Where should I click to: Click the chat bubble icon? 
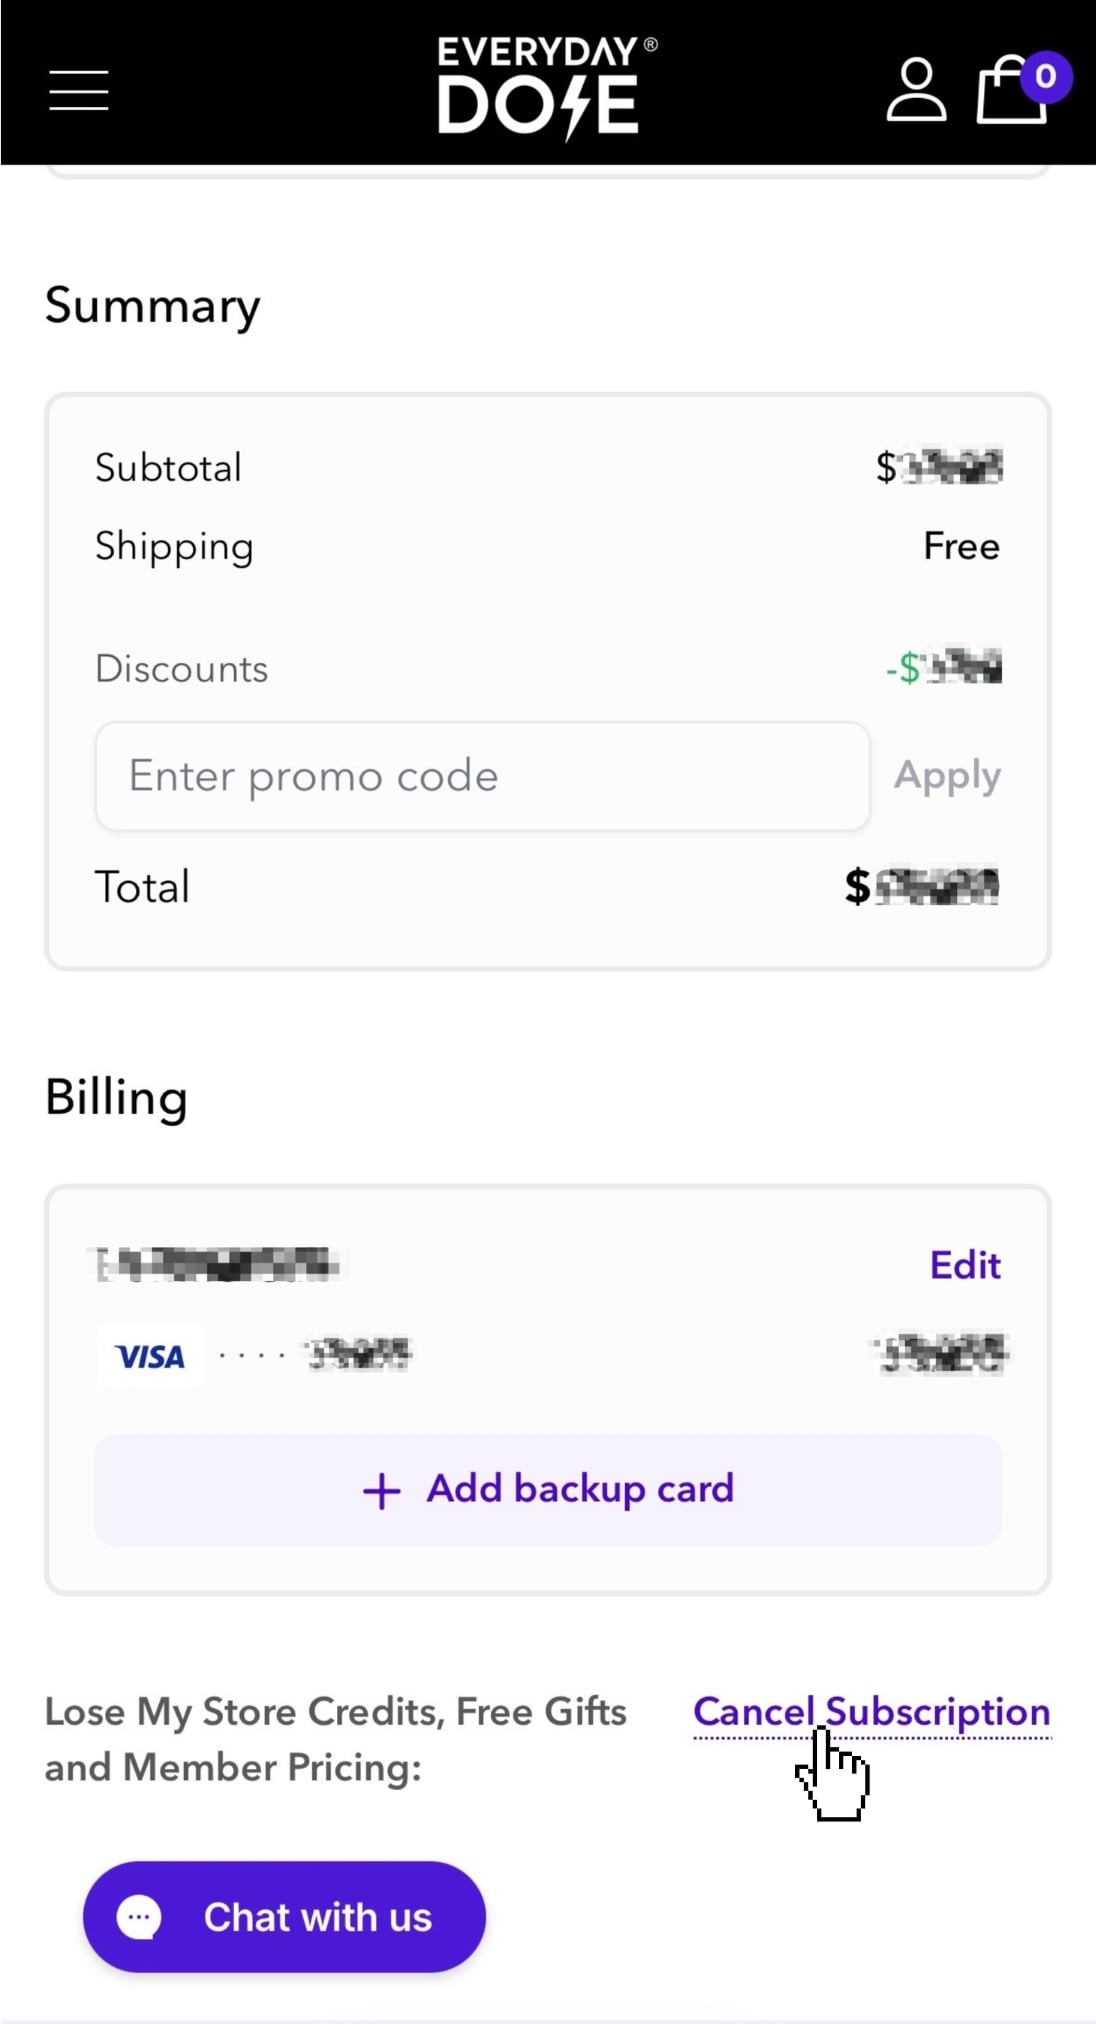click(139, 1917)
